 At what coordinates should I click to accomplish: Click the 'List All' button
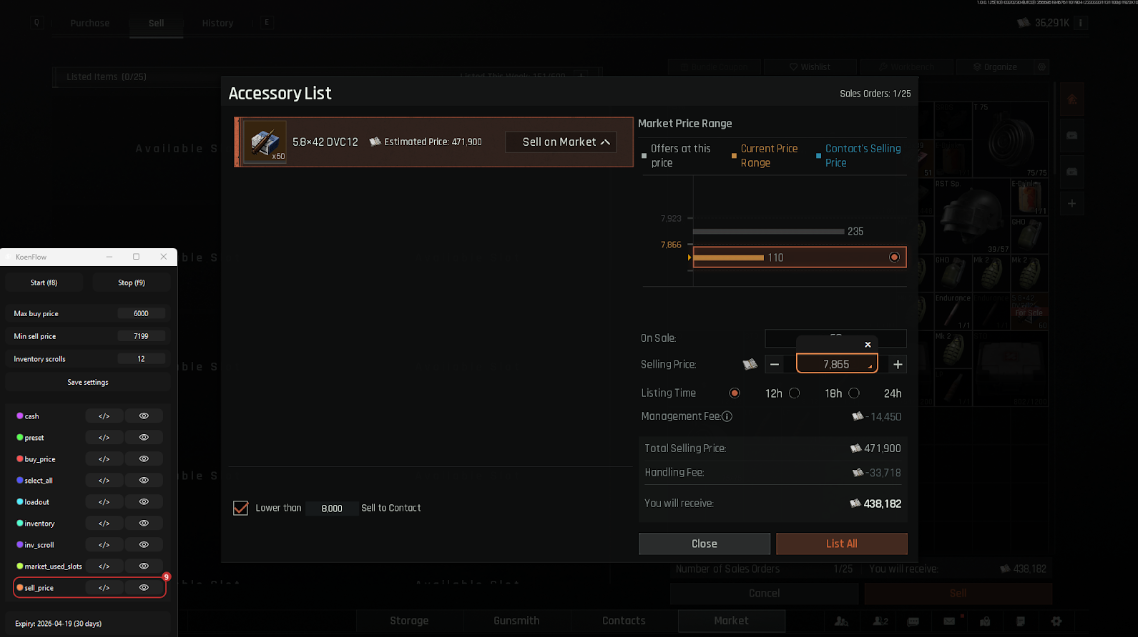coord(841,544)
